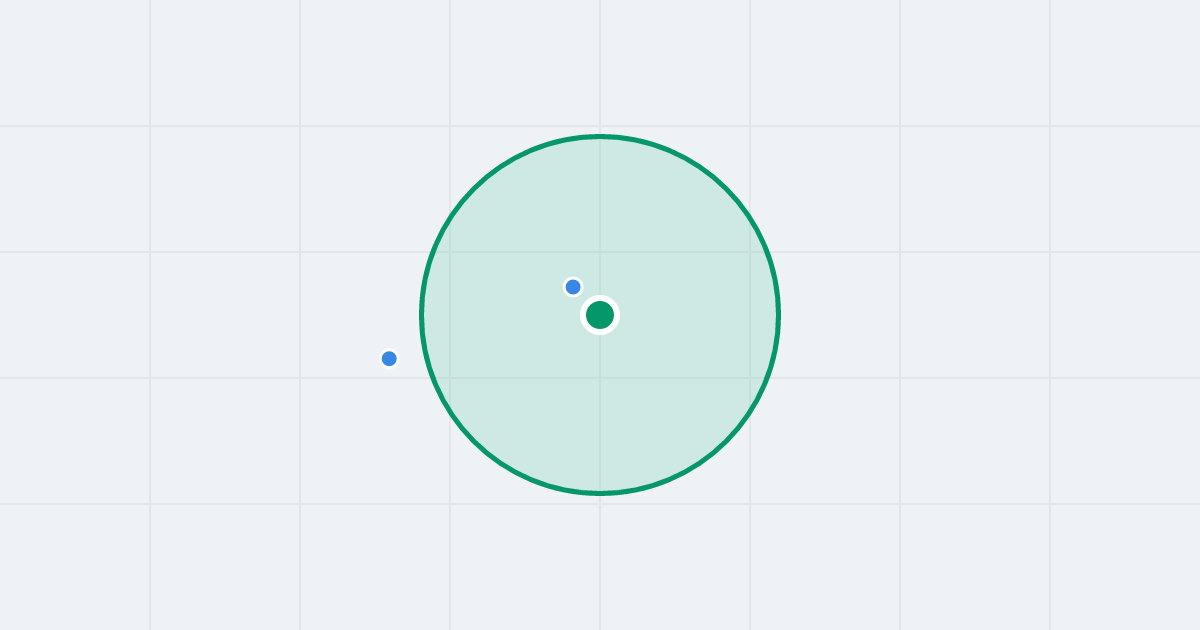Image resolution: width=1200 pixels, height=630 pixels.
Task: Select the blue dot outside the circle
Action: pos(389,358)
